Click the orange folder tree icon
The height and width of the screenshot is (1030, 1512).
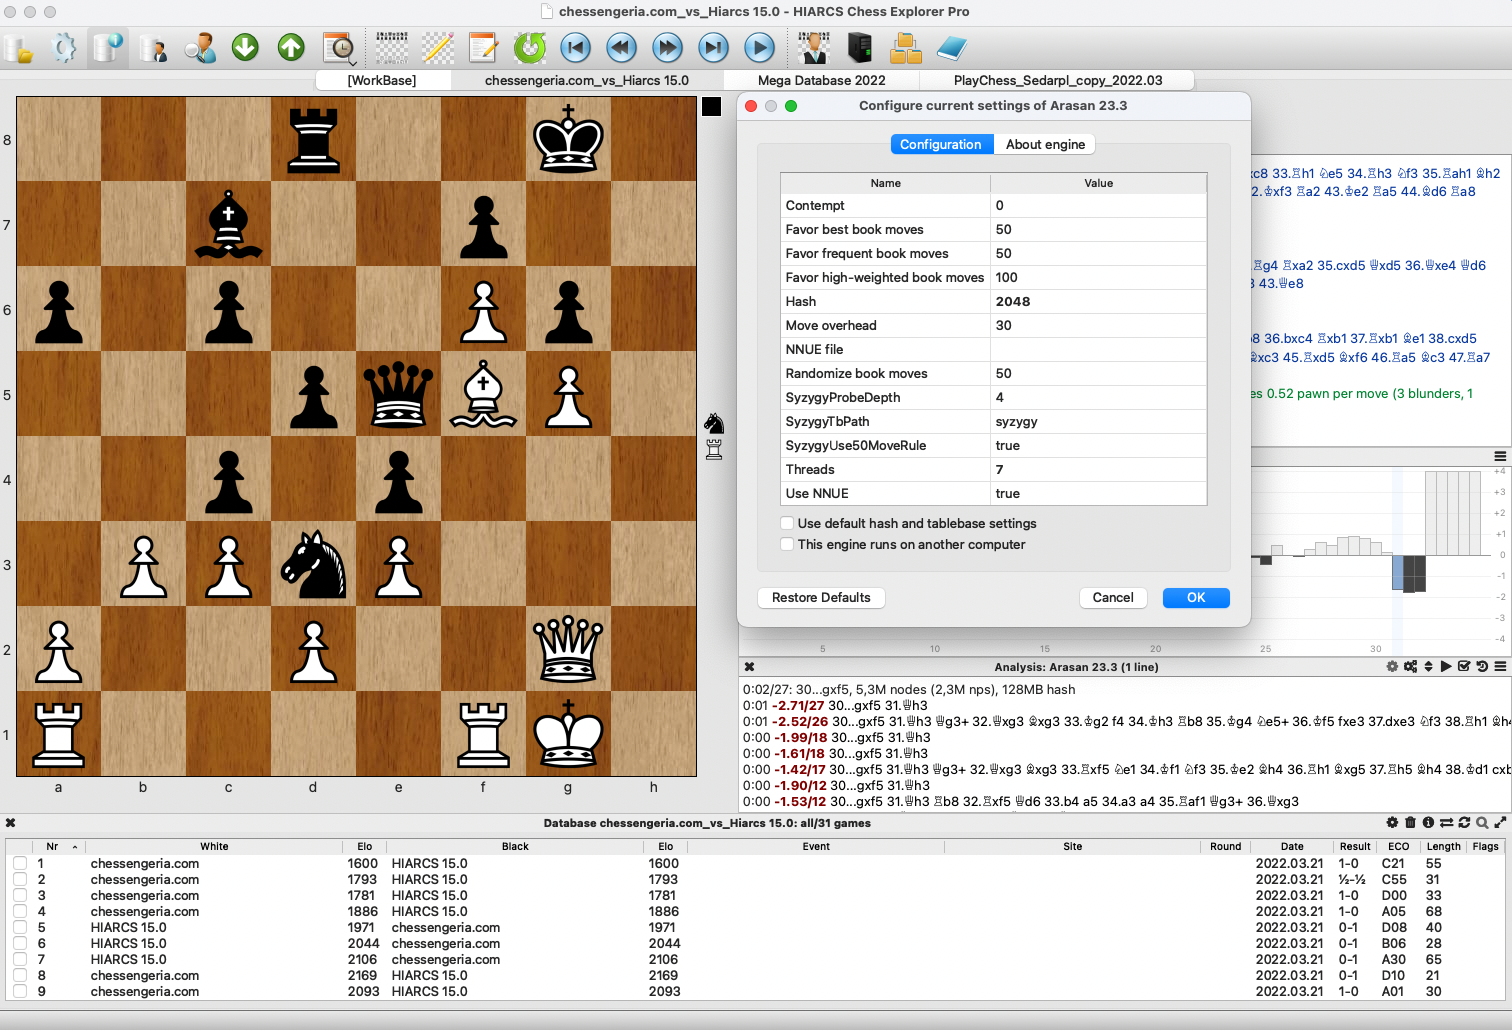(x=906, y=48)
